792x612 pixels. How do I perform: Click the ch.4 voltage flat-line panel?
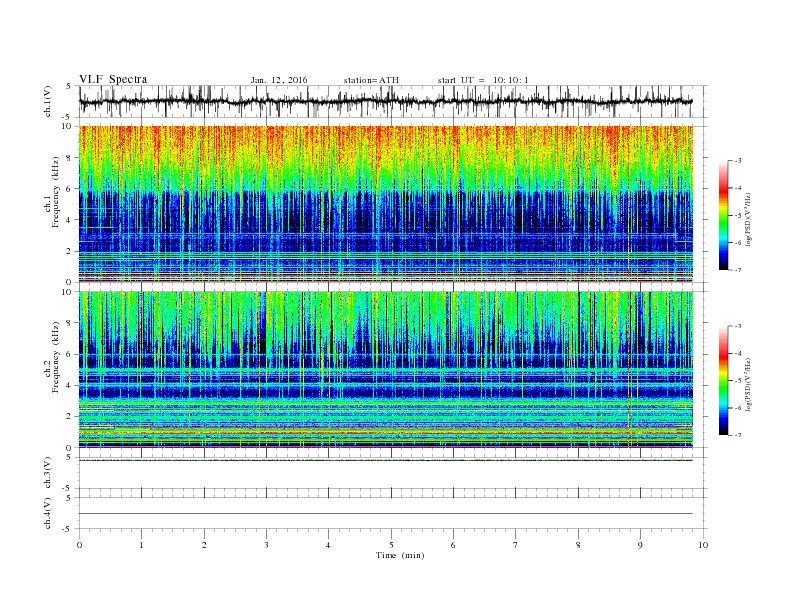click(x=393, y=514)
